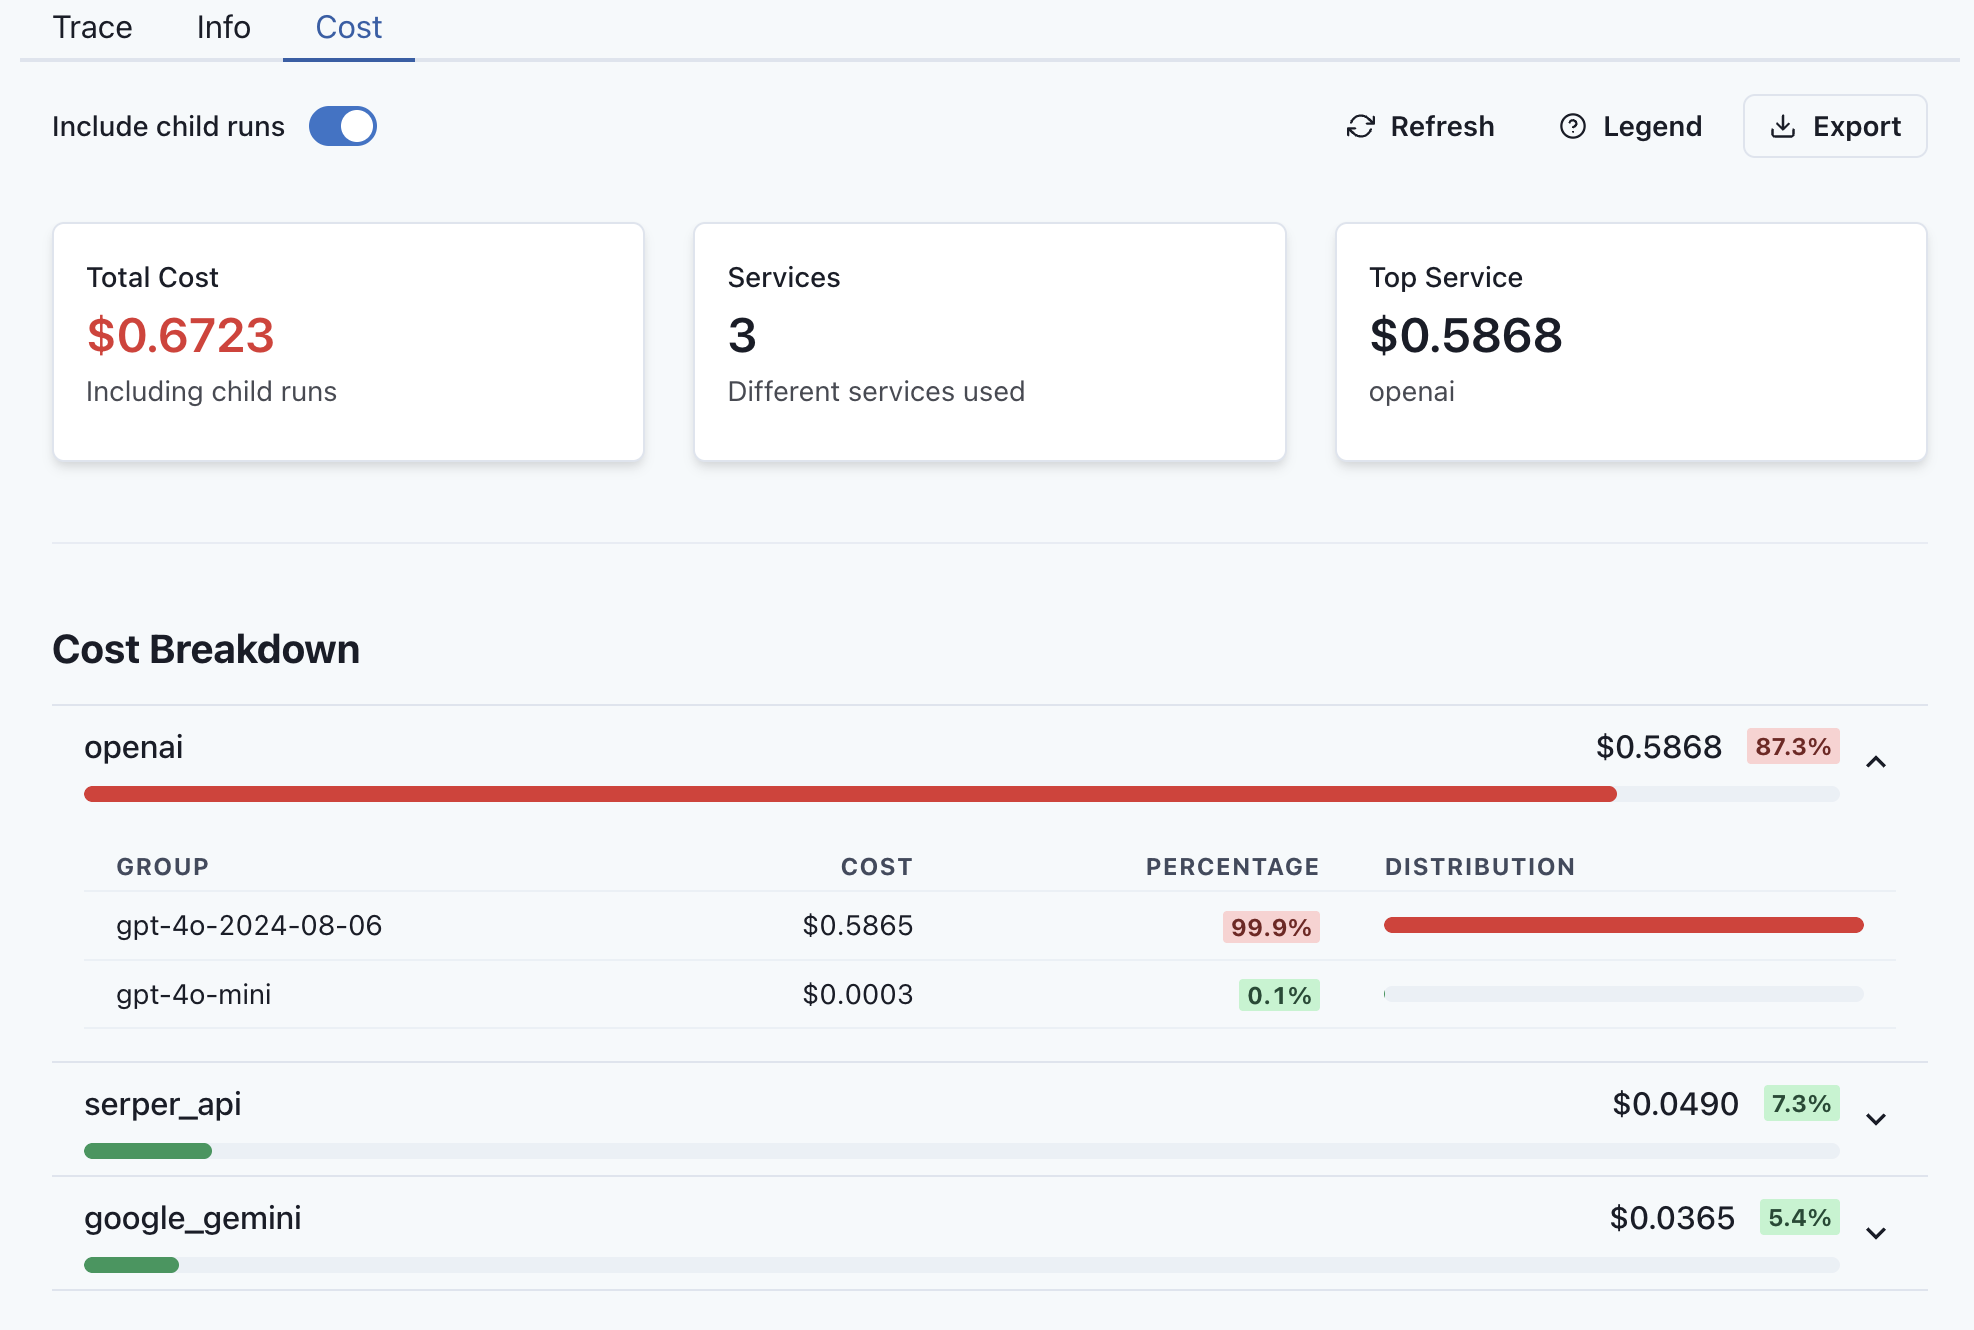This screenshot has height=1330, width=1974.
Task: Click the gpt-4o-2024-08-06 group name
Action: click(x=249, y=926)
